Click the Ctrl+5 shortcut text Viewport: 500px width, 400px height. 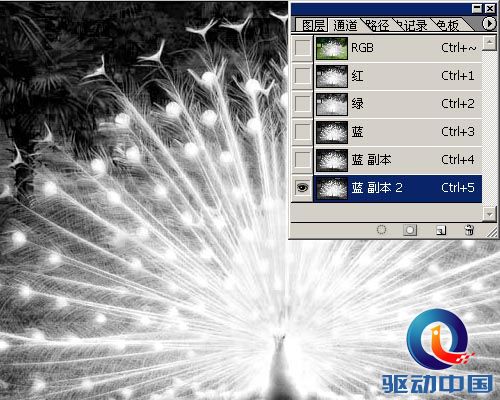click(458, 188)
